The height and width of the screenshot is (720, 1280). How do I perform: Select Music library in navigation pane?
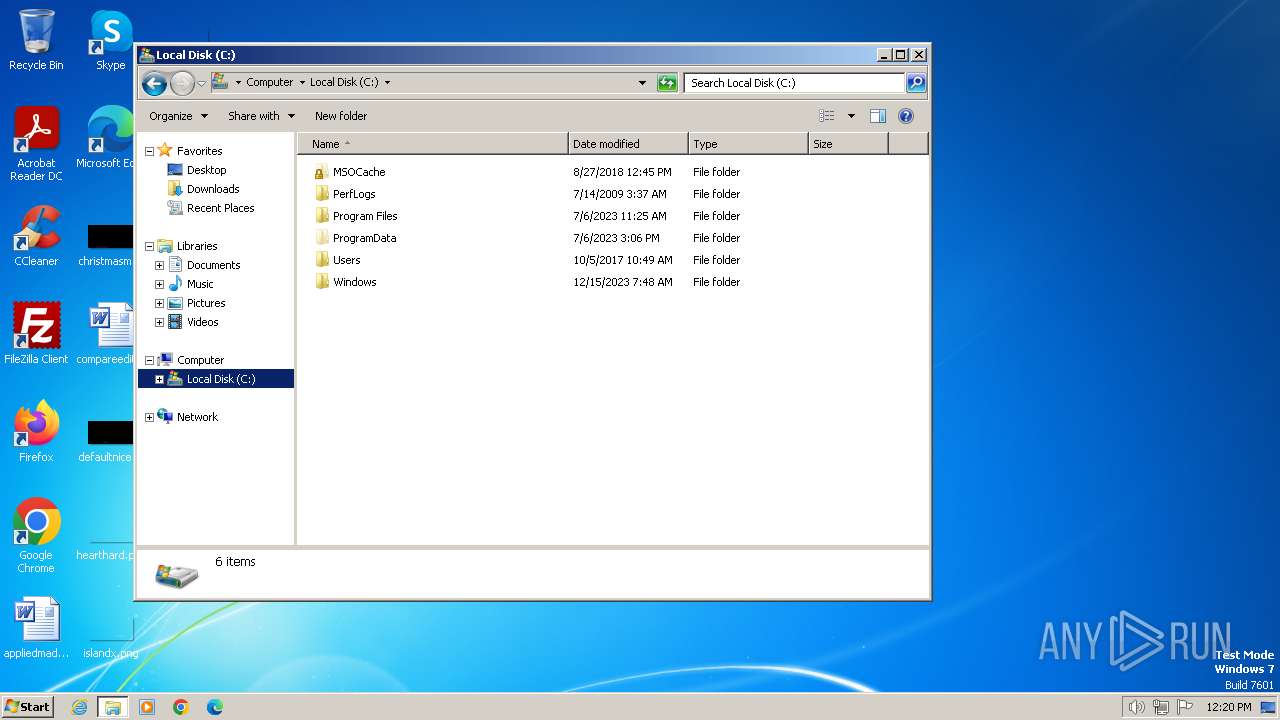[x=199, y=284]
